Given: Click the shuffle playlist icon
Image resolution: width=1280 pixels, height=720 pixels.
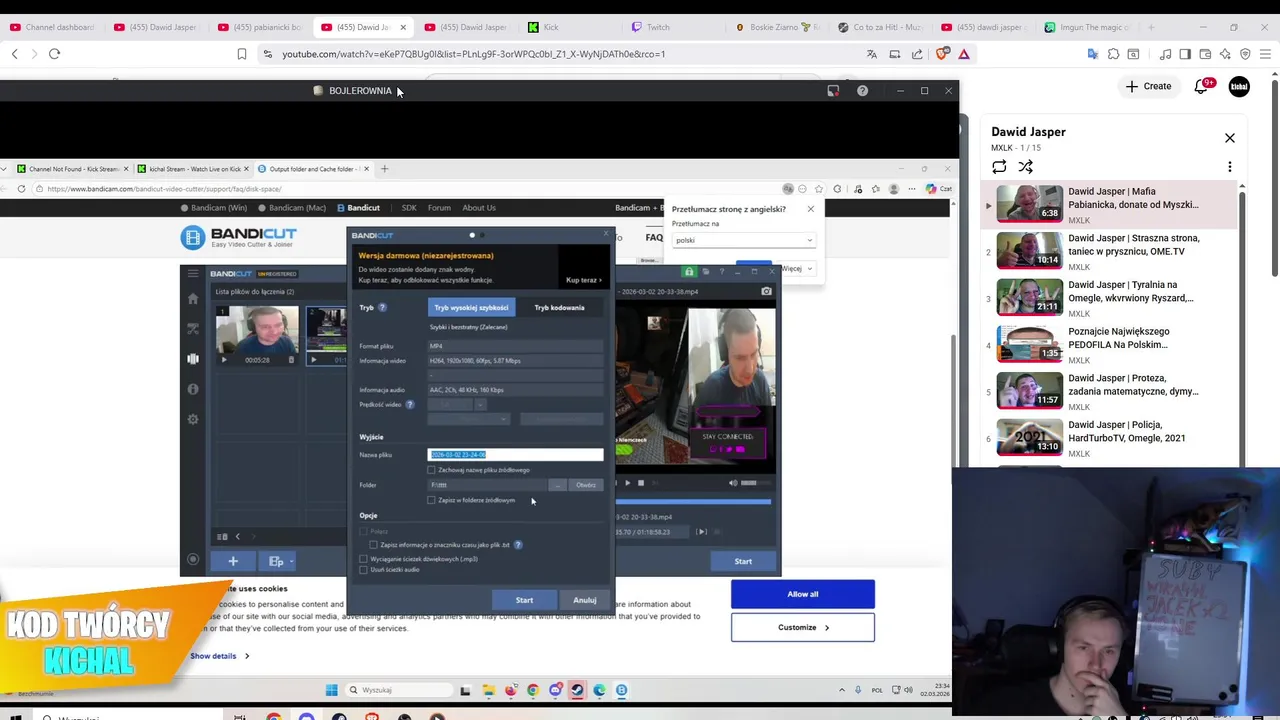Looking at the screenshot, I should 1025,167.
